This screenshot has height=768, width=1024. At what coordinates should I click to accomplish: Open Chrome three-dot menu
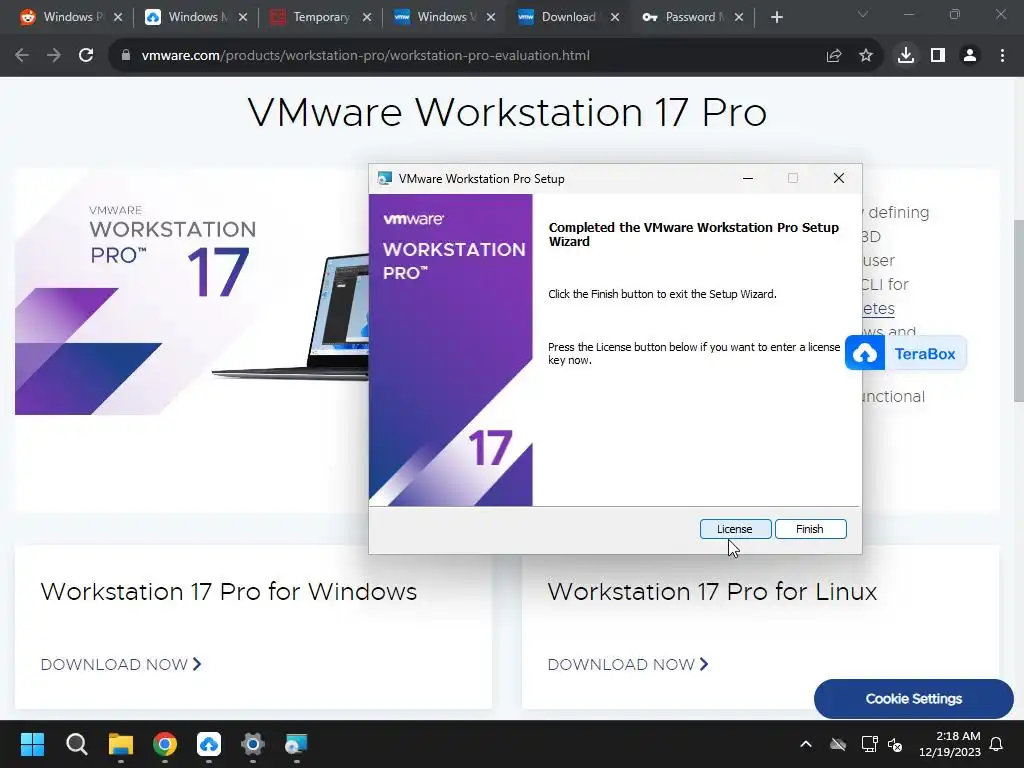(x=1002, y=56)
